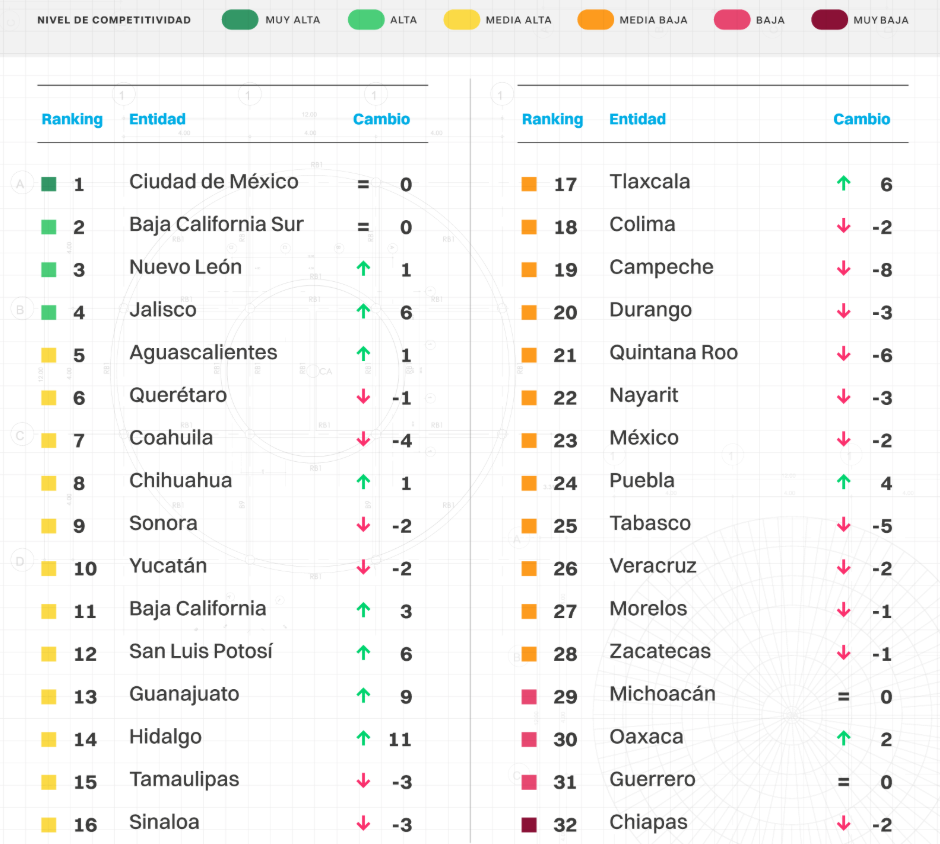
Task: Click the down arrow for Yucatán
Action: [363, 567]
